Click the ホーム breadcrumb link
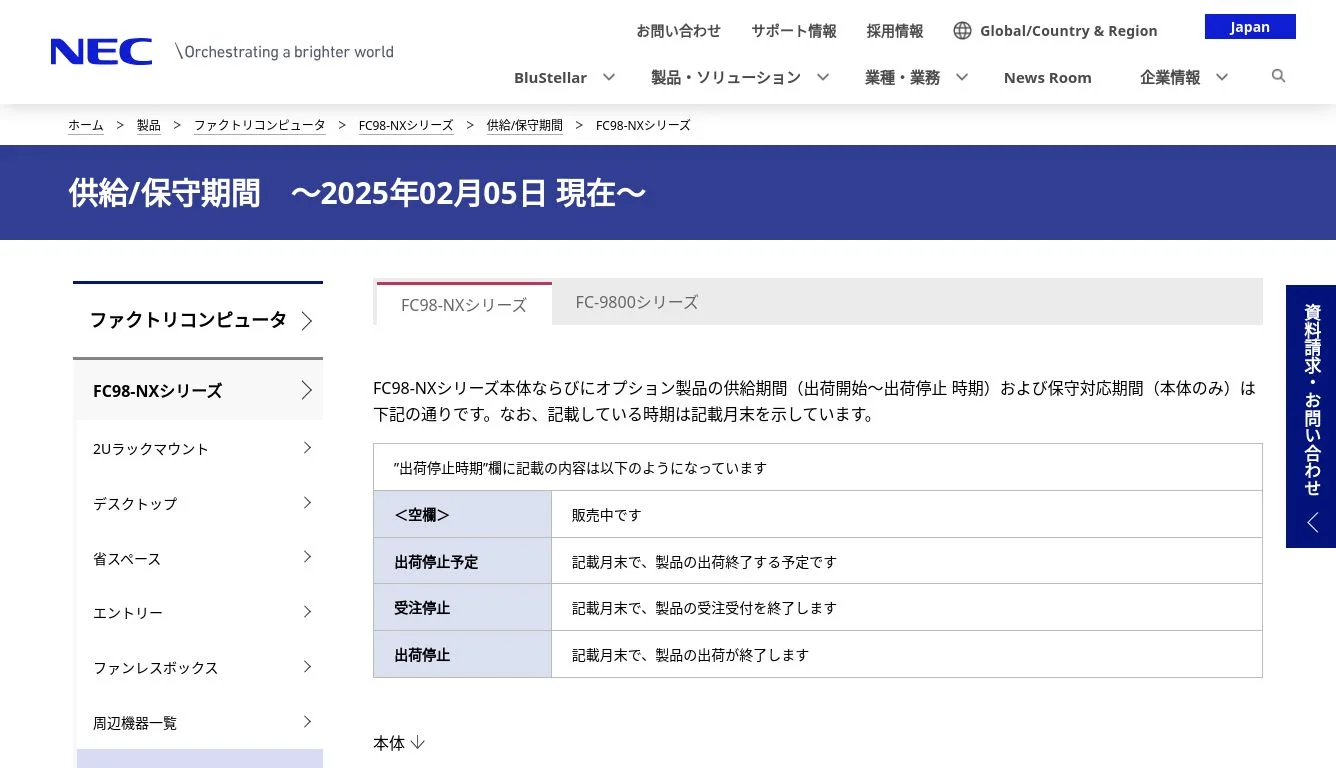1336x768 pixels. click(x=85, y=125)
